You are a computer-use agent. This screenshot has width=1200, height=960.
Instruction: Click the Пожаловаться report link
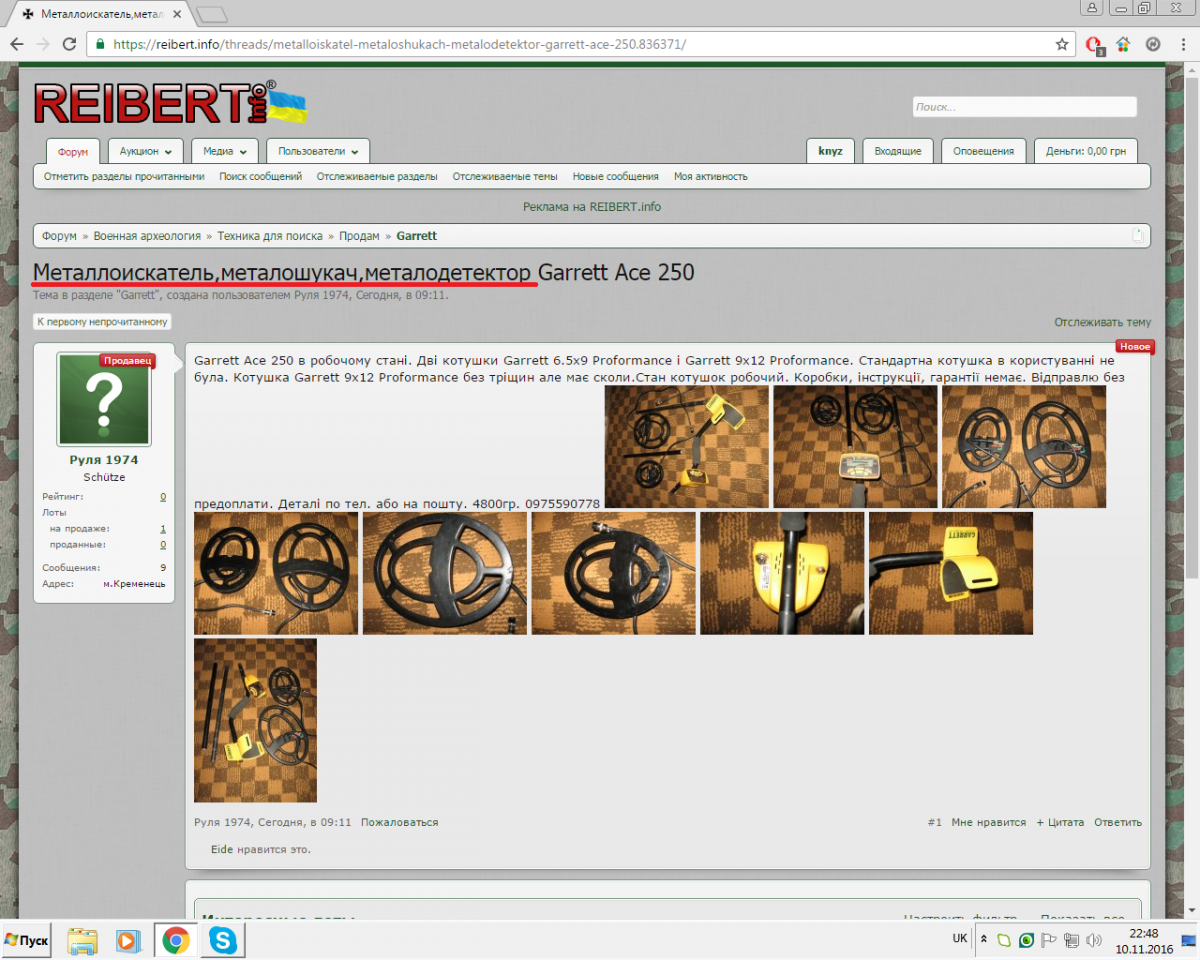399,822
